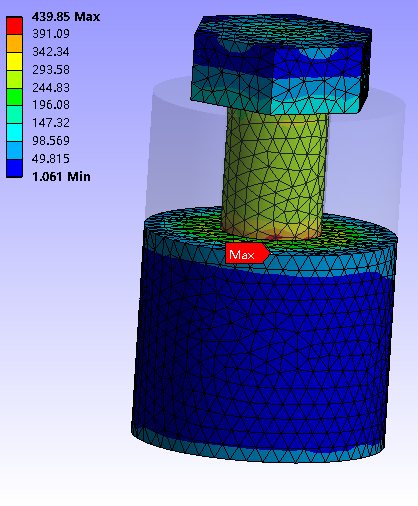Select the orange legend color band

coord(14,43)
